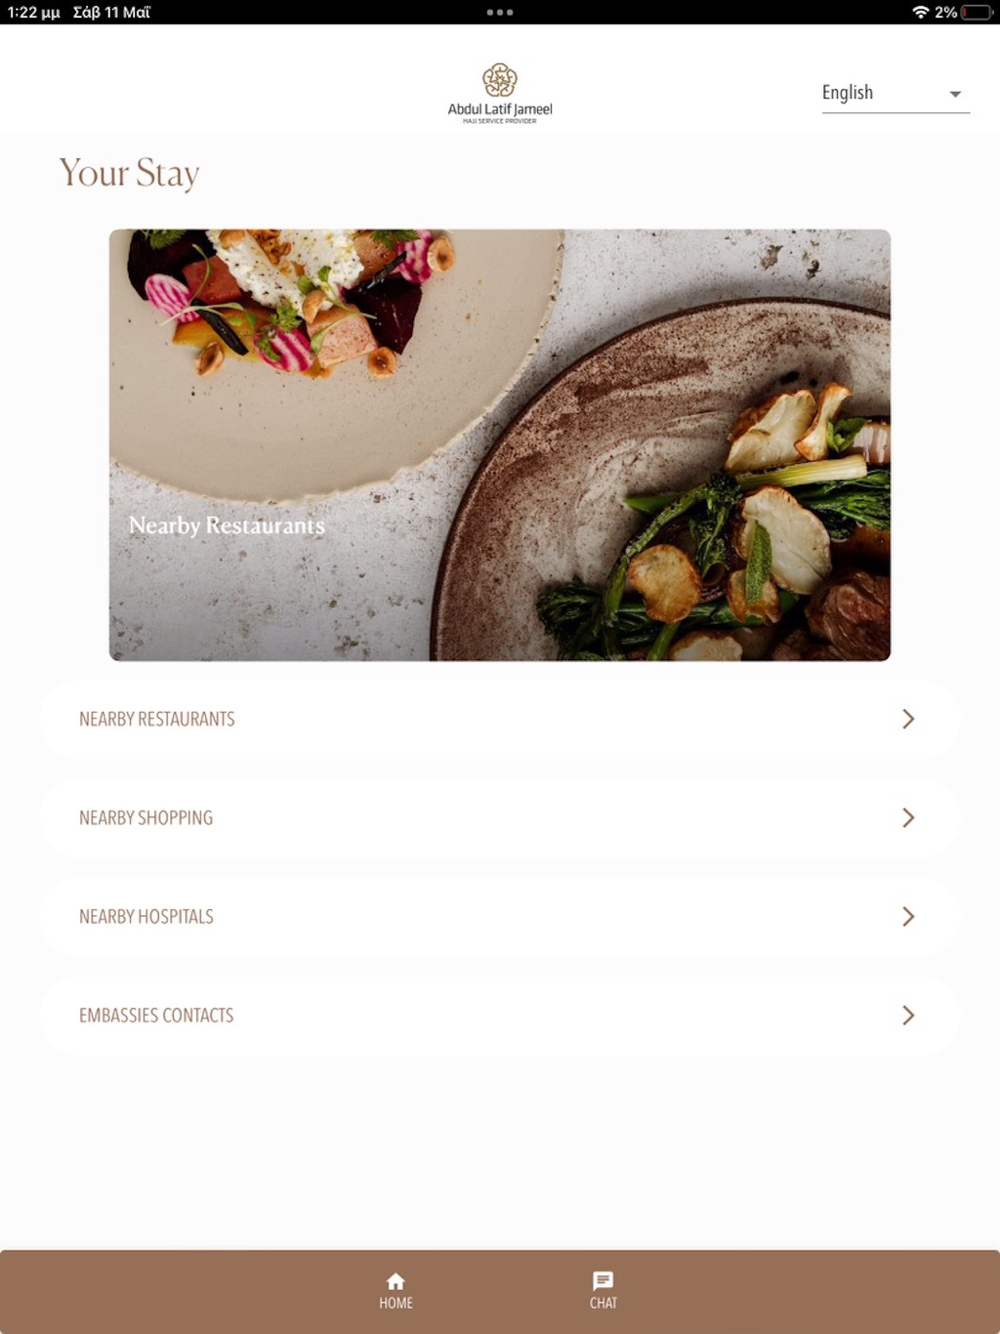Tap the Wi-Fi status icon
Image resolution: width=1000 pixels, height=1334 pixels.
pyautogui.click(x=920, y=12)
